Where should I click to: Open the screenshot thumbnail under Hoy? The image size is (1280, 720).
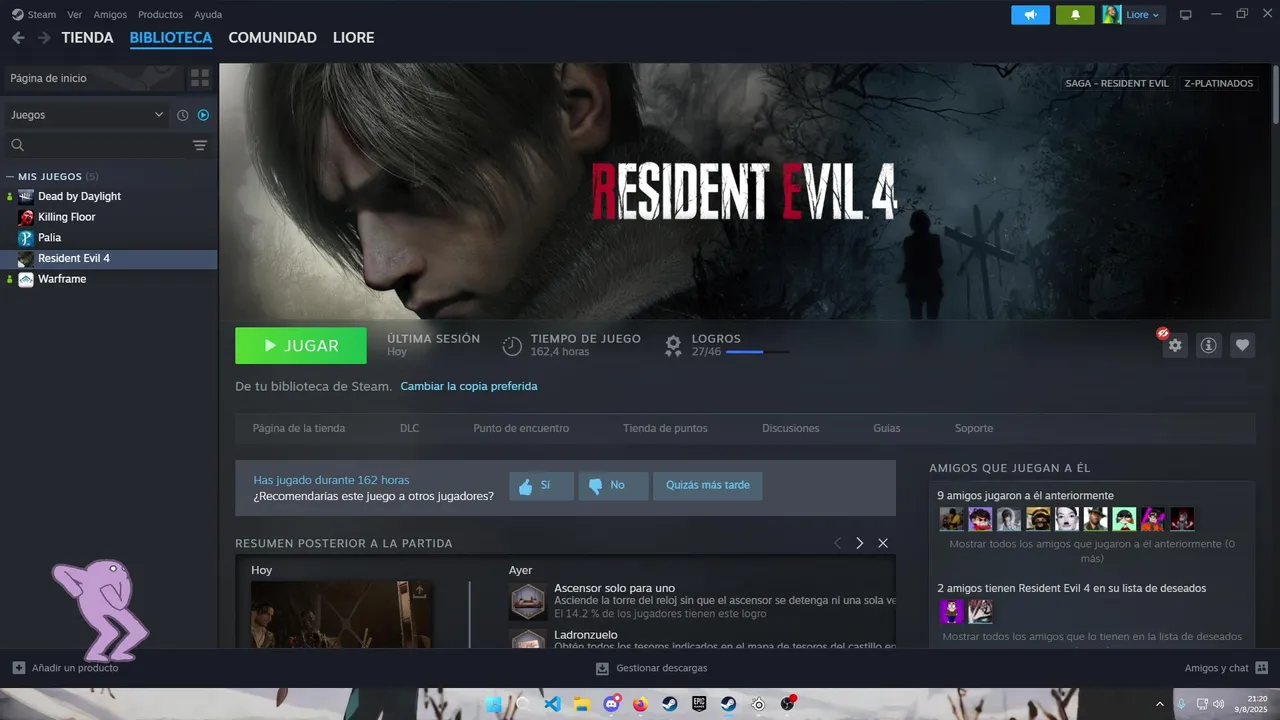342,614
